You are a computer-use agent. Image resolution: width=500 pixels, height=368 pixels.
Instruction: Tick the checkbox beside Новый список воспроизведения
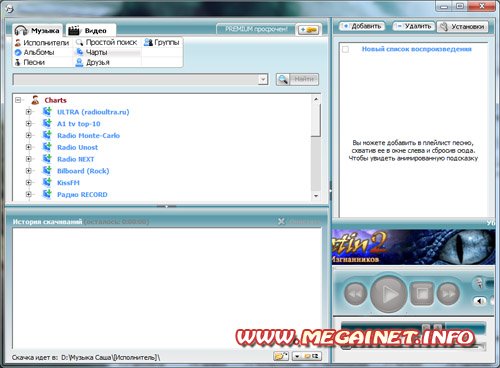pyautogui.click(x=346, y=49)
